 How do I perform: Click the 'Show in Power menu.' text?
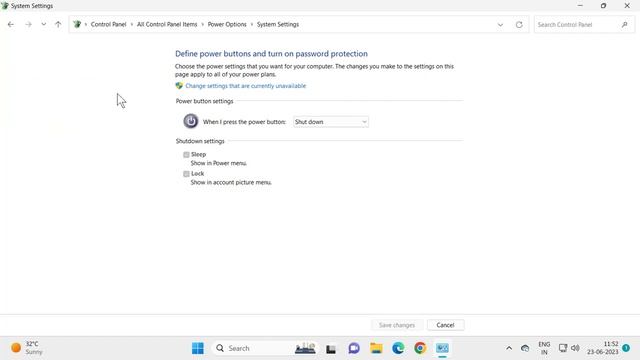pyautogui.click(x=219, y=163)
